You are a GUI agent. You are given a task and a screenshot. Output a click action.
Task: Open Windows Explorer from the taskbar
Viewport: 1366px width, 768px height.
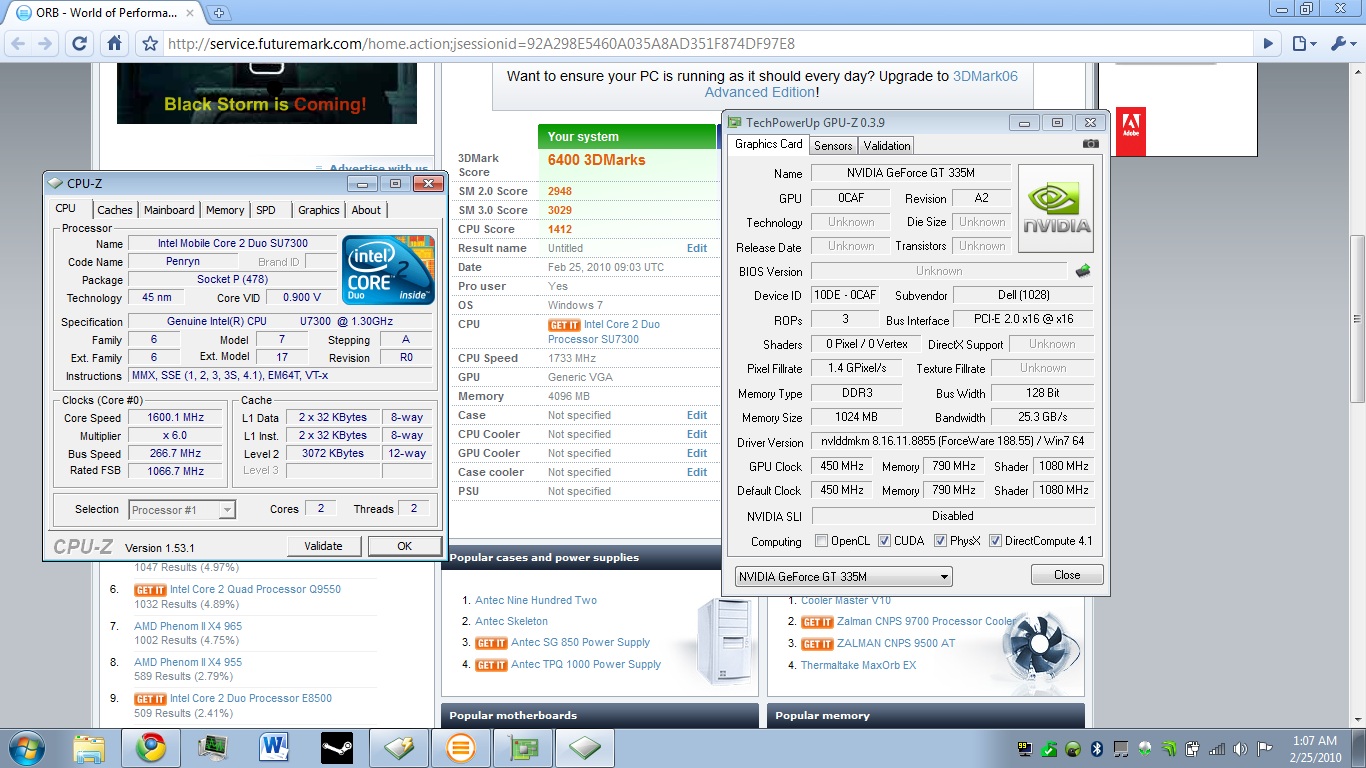[x=89, y=748]
